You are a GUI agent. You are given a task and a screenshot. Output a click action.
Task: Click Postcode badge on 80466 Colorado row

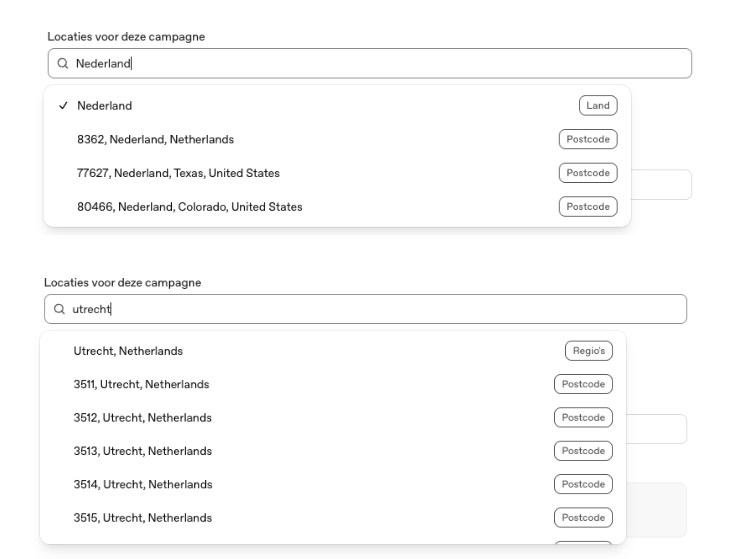point(588,207)
